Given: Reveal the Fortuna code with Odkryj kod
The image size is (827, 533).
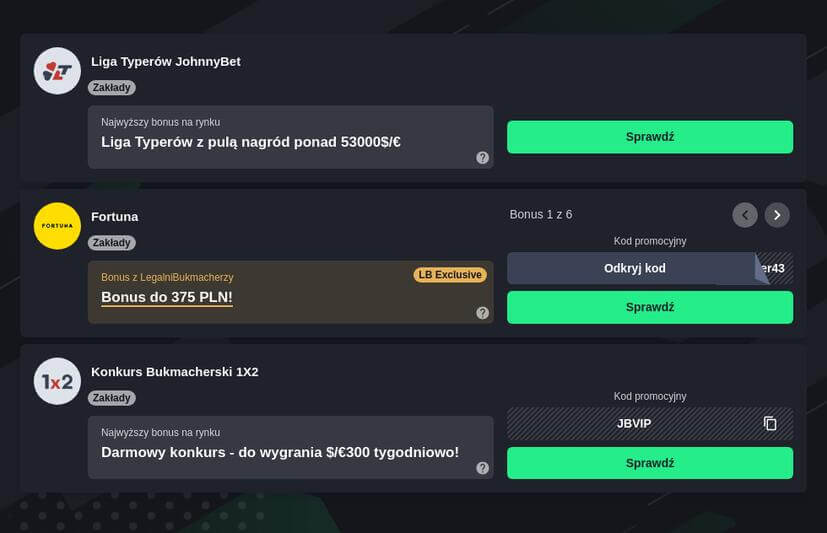Looking at the screenshot, I should 634,268.
